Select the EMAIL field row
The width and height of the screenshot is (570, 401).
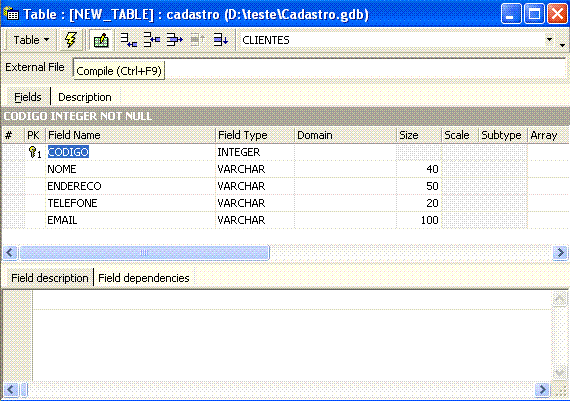click(x=285, y=220)
